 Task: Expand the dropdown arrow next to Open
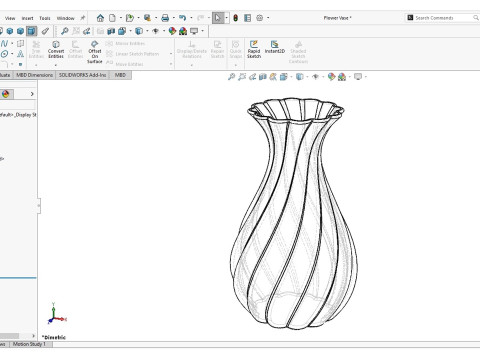[x=138, y=18]
